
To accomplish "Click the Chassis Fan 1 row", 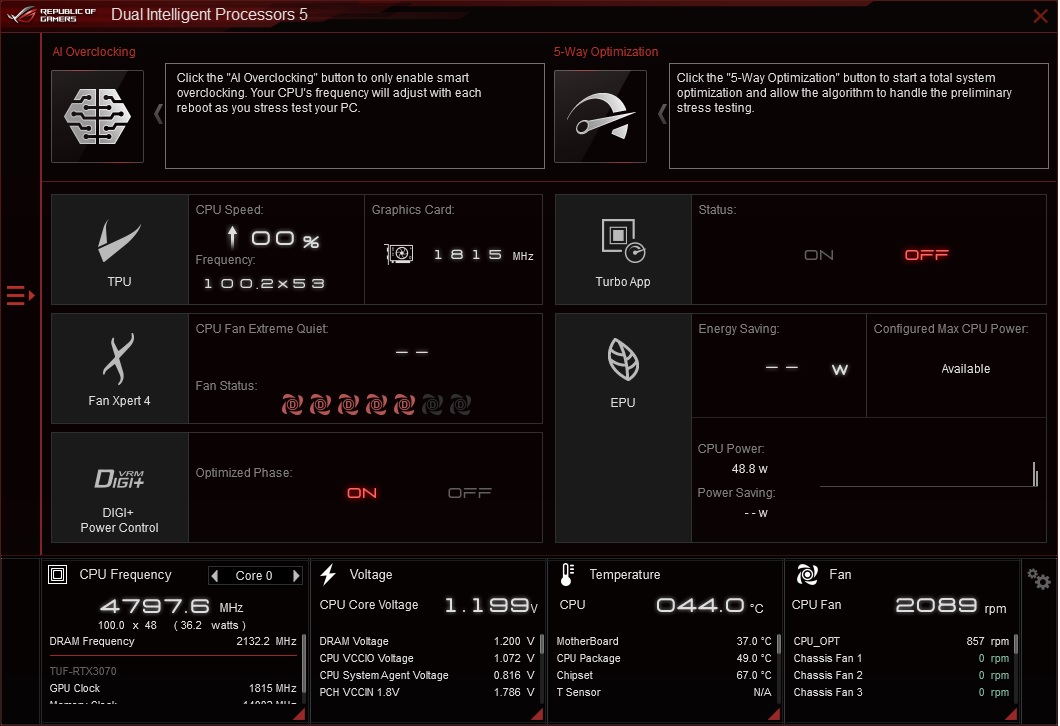I will (x=901, y=658).
